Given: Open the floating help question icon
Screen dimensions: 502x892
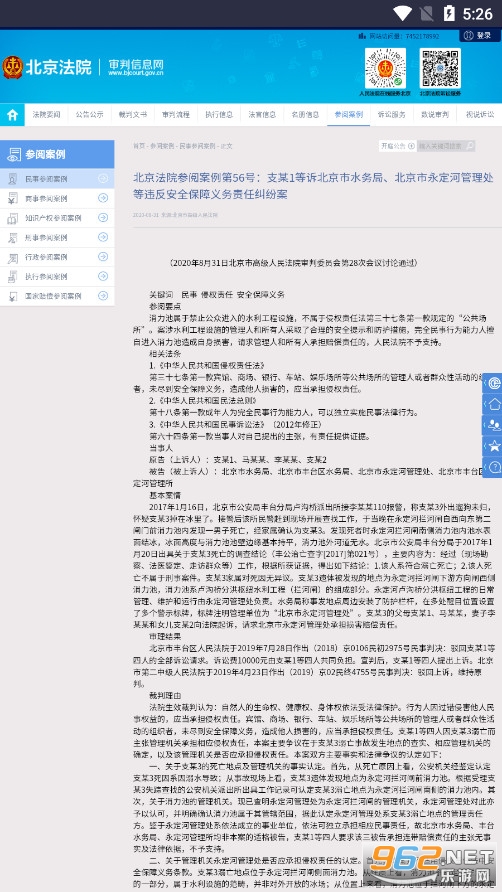Looking at the screenshot, I should (x=493, y=467).
